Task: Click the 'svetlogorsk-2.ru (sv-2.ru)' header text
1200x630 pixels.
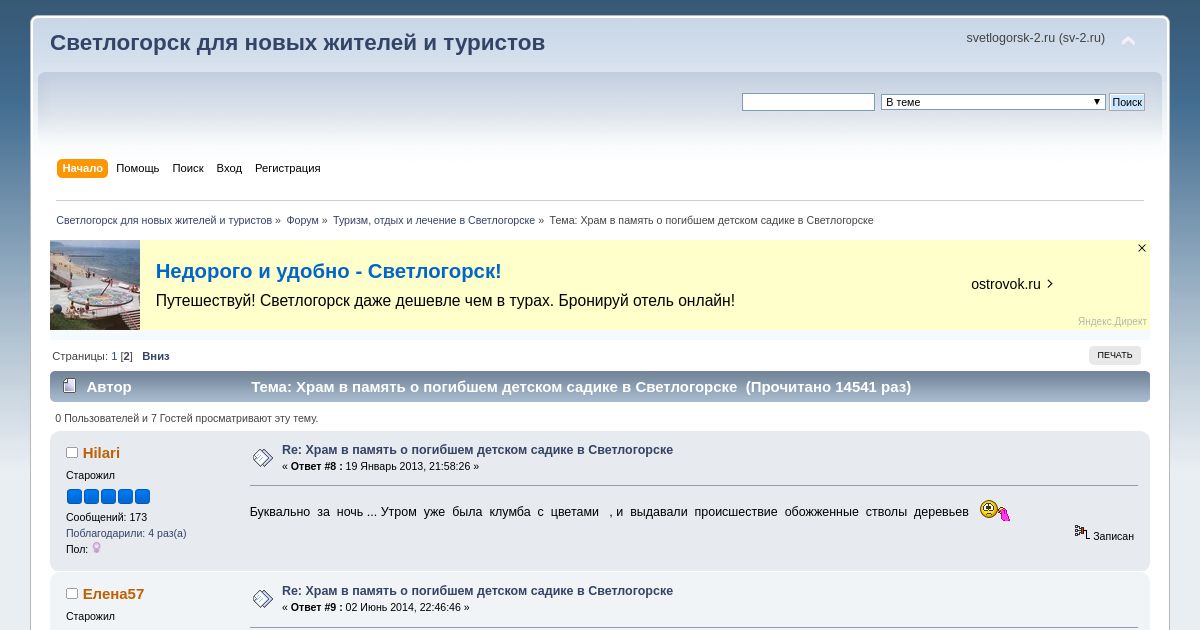Action: coord(1035,38)
